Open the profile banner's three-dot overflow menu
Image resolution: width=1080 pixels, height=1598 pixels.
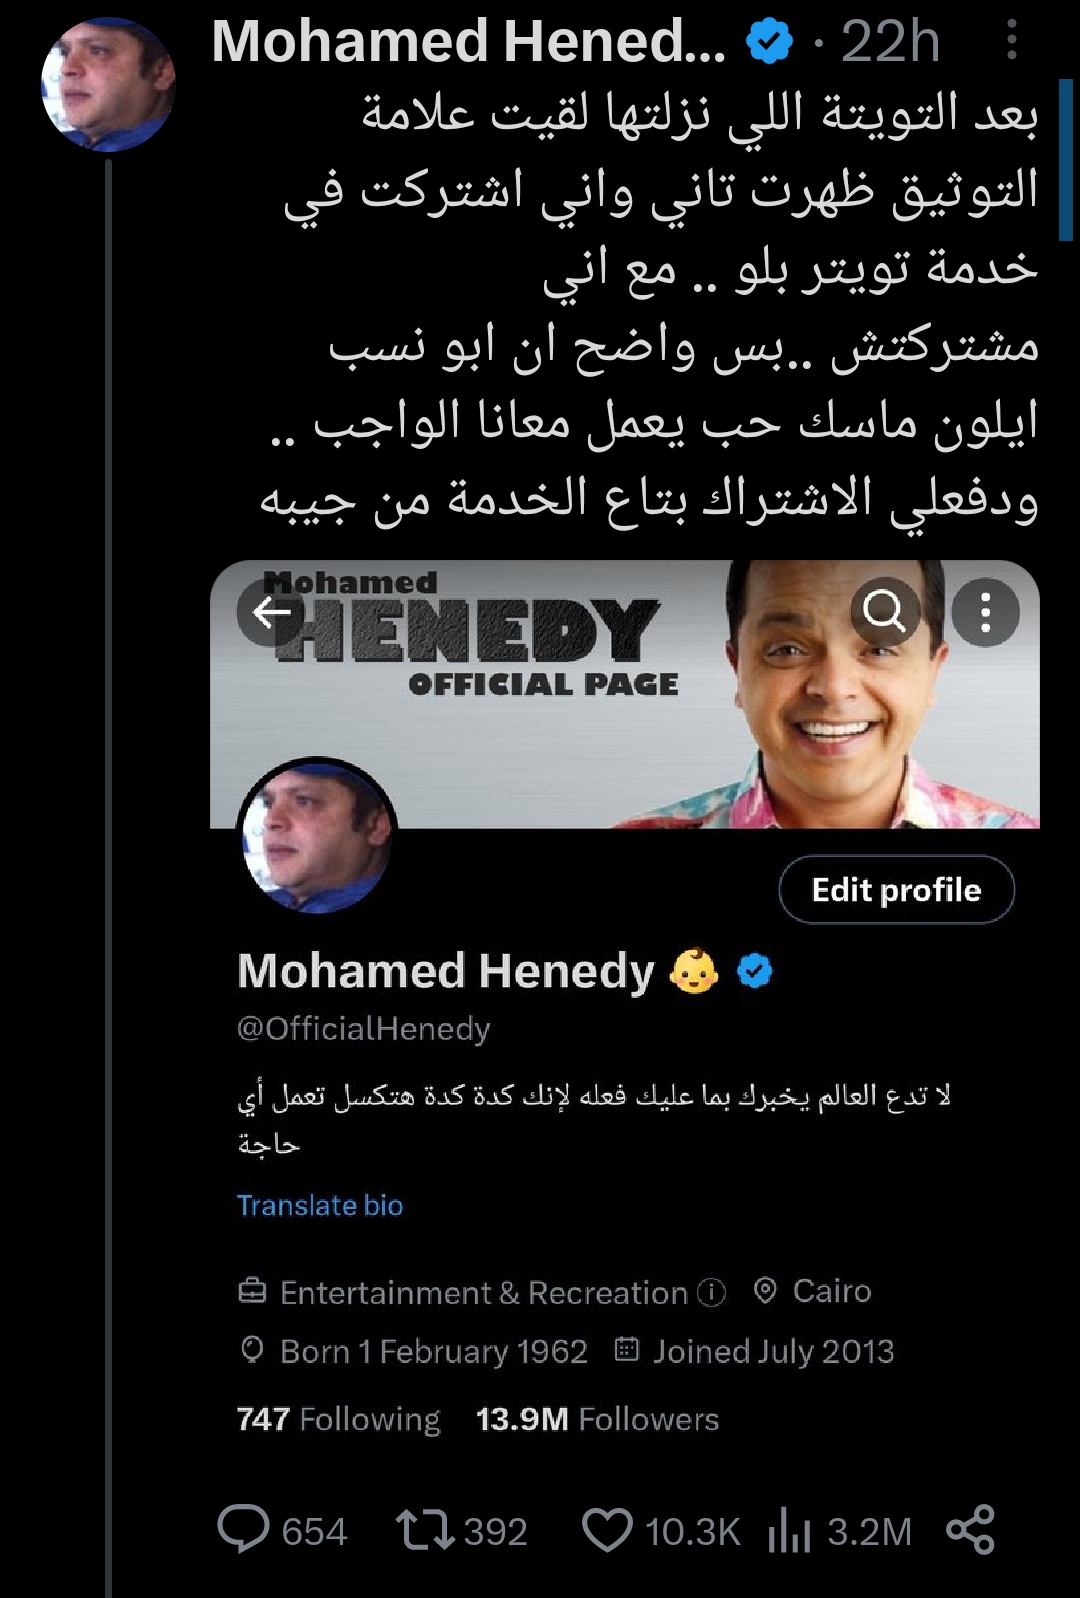pos(985,611)
